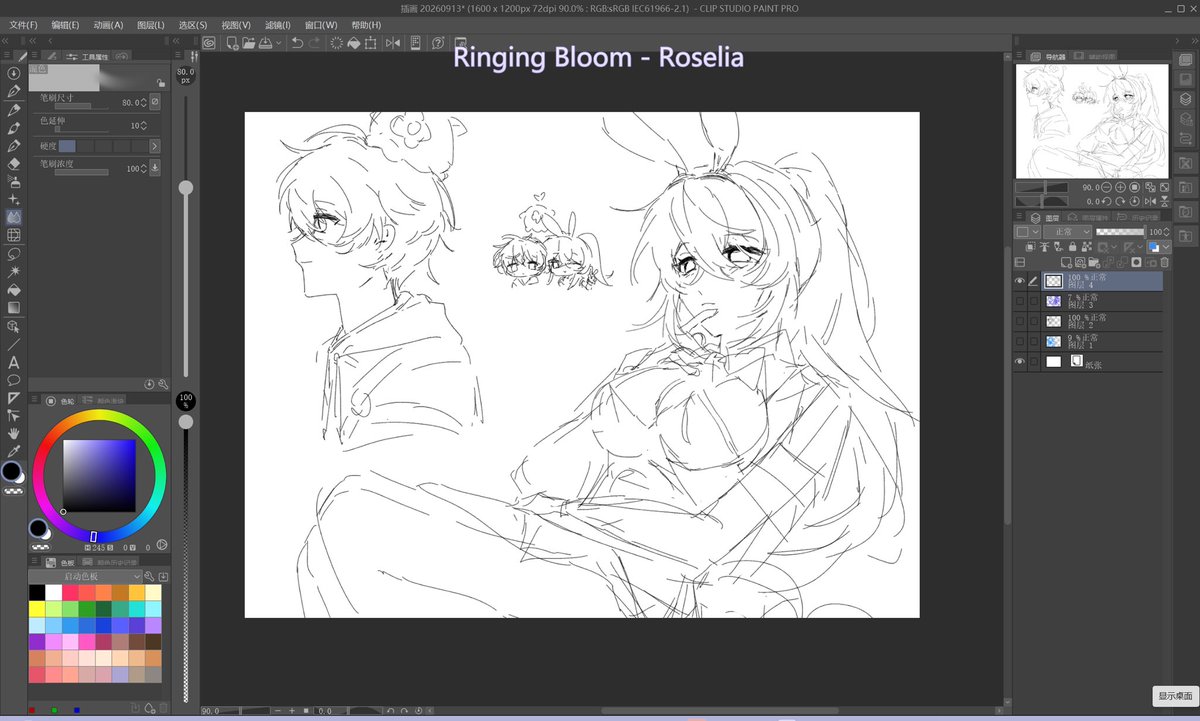Select the Hand move canvas tool

[x=14, y=433]
